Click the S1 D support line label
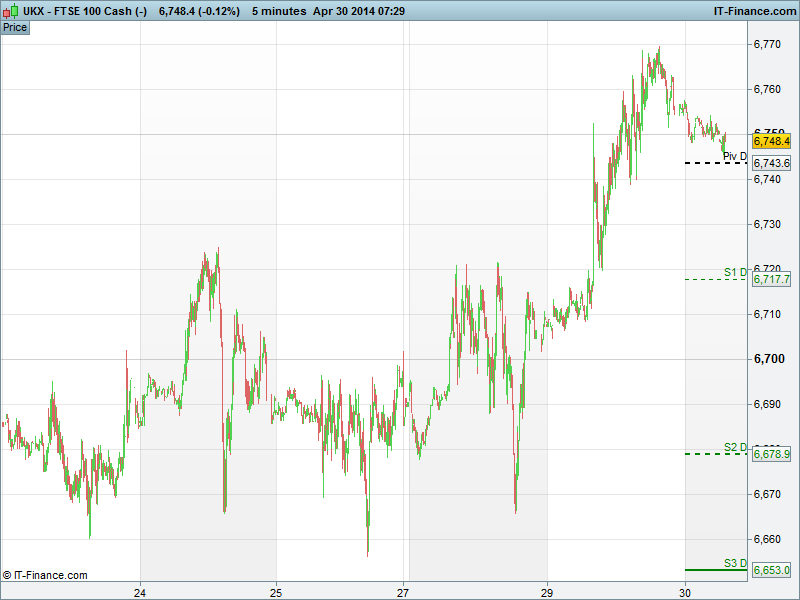 [735, 272]
